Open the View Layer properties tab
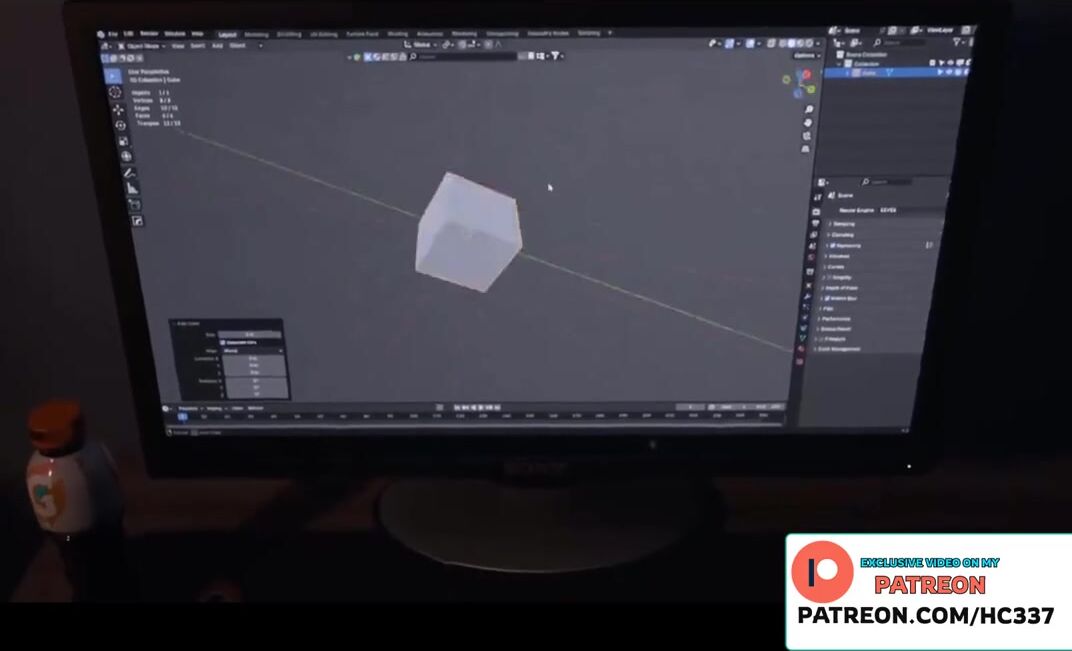This screenshot has width=1072, height=651. [814, 235]
